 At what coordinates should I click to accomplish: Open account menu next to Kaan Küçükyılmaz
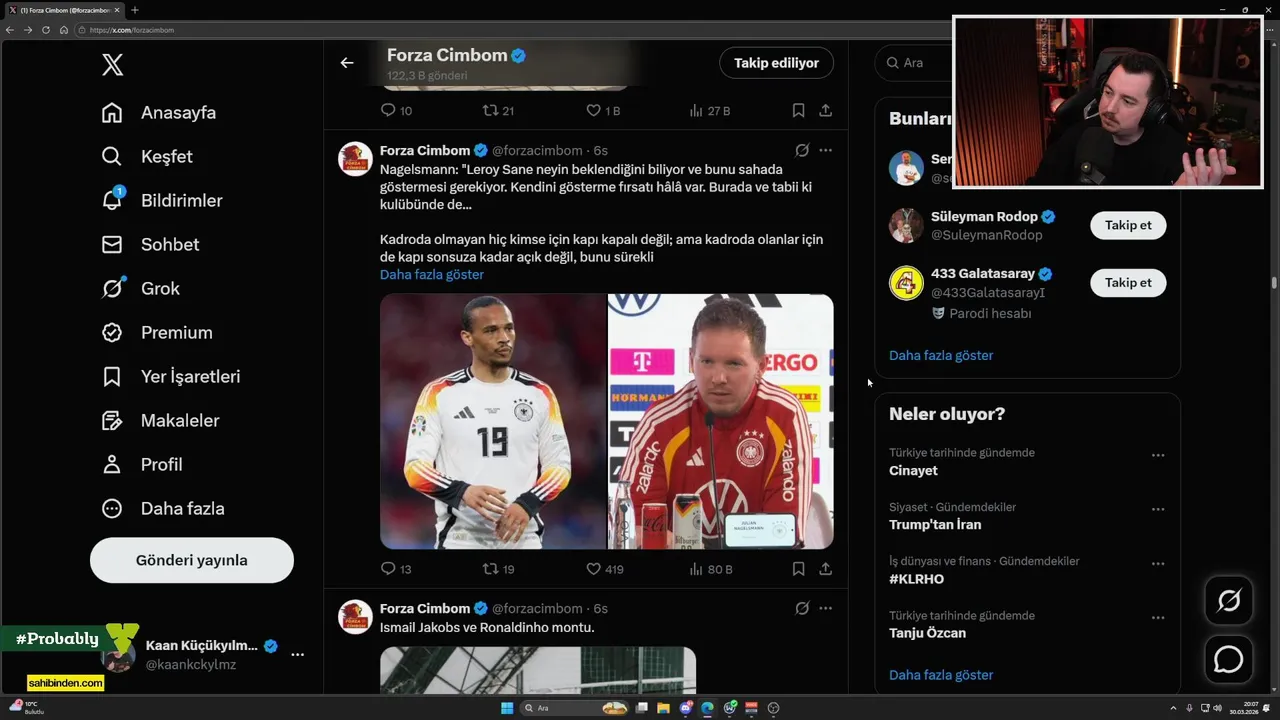297,654
